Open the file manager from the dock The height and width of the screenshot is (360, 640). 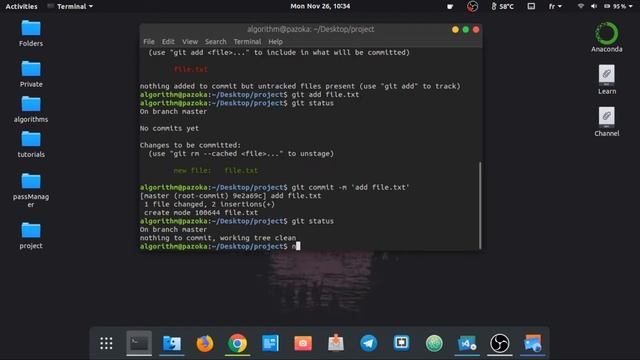click(x=172, y=343)
